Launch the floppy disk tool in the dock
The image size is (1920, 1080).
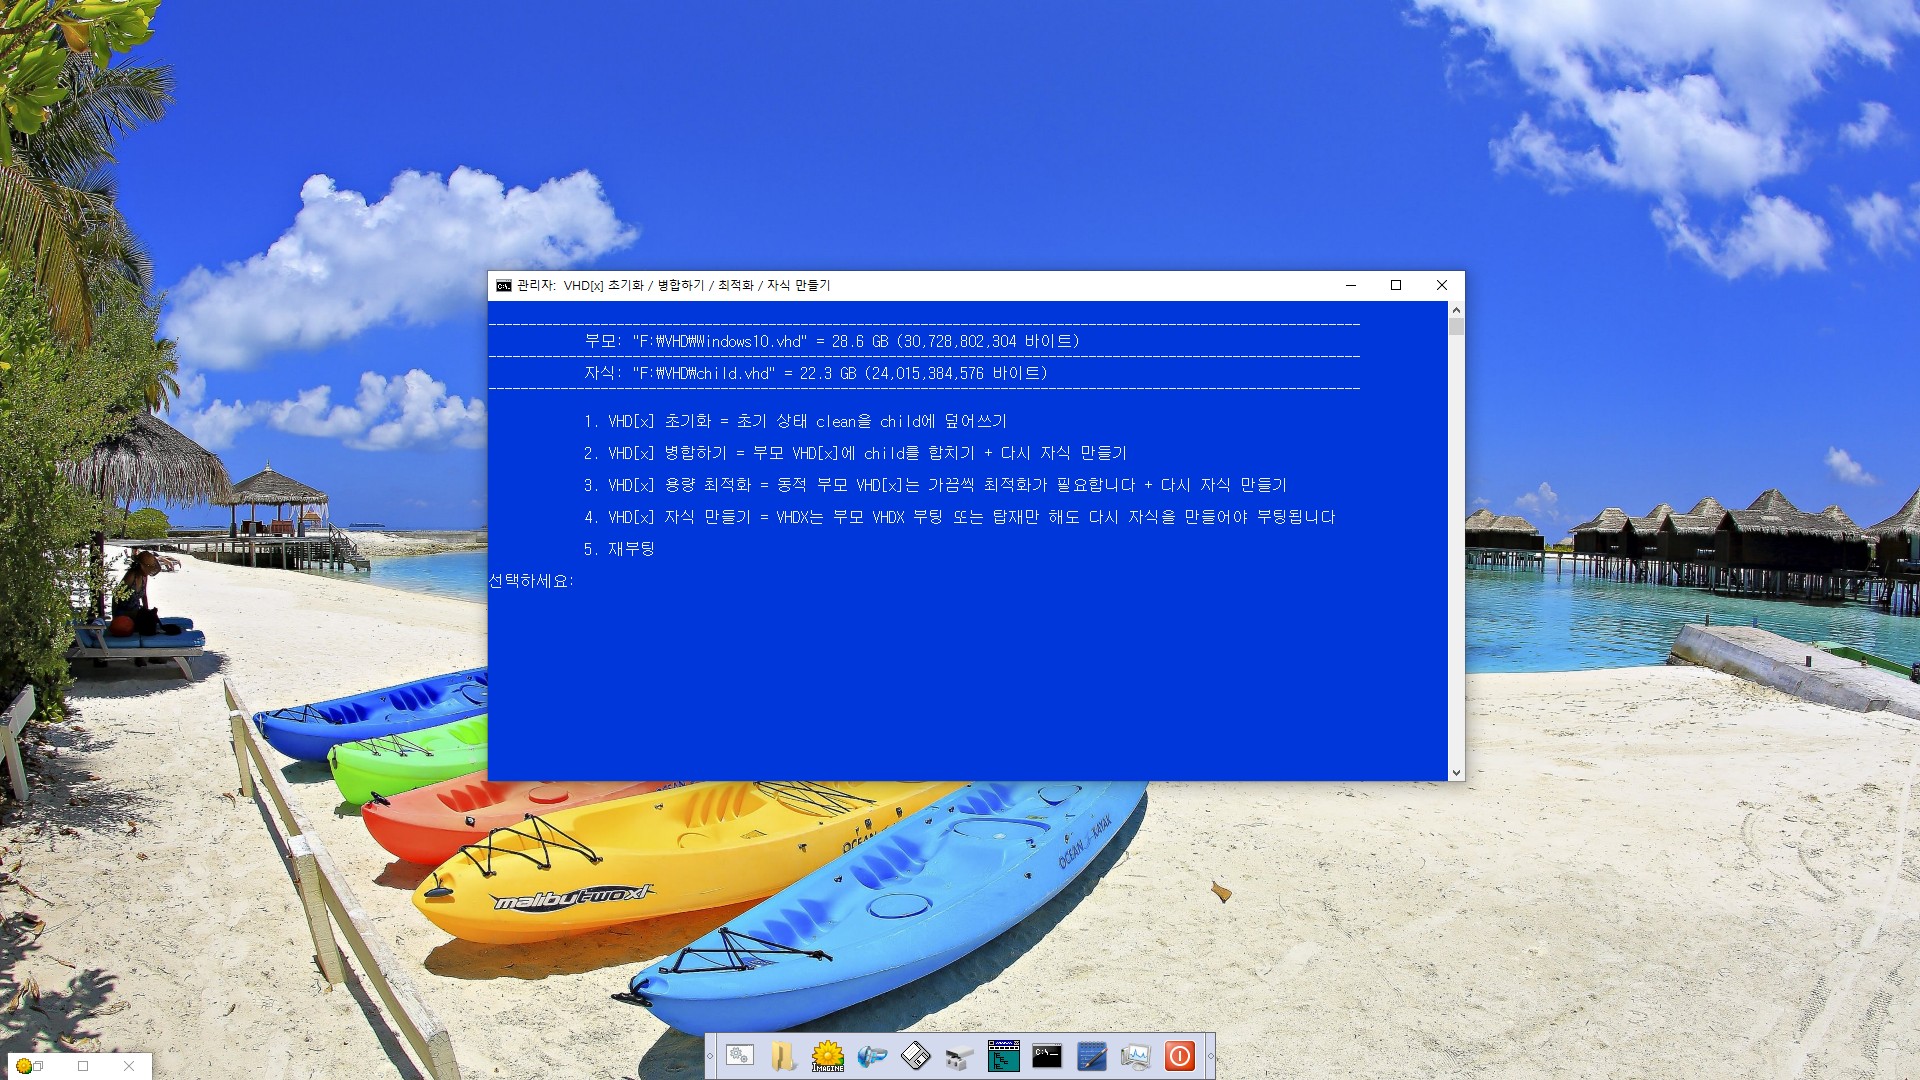[915, 1056]
